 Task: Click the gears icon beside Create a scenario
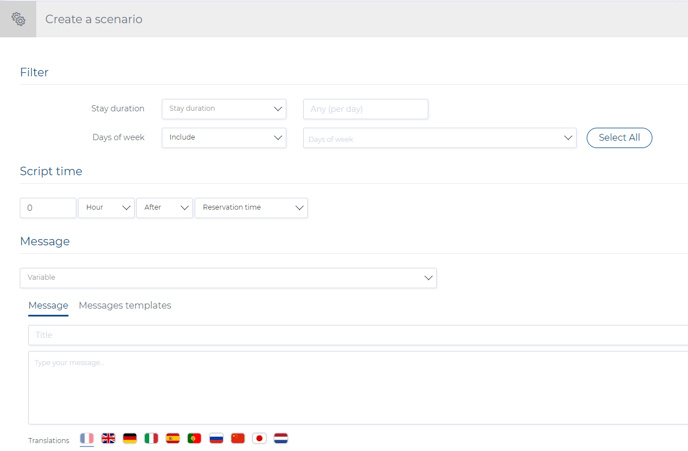[18, 19]
